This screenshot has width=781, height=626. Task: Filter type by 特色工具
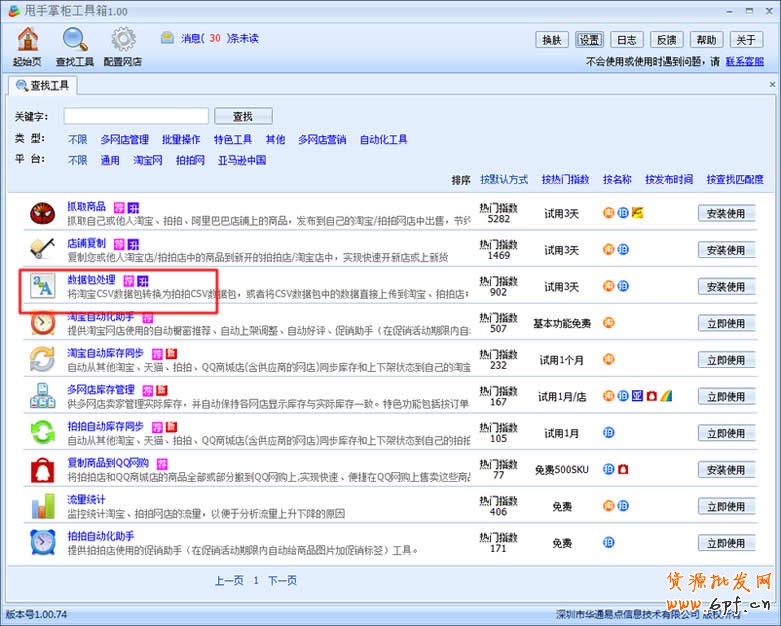[x=233, y=139]
